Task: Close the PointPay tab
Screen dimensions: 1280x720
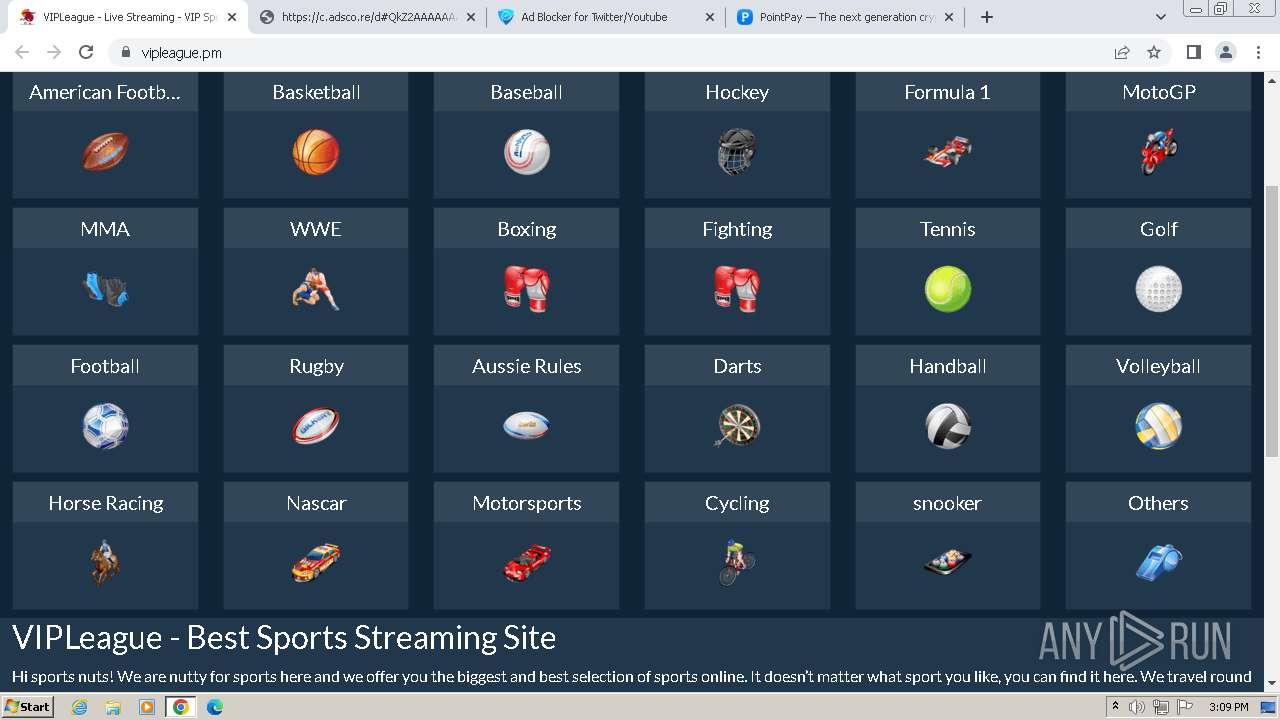Action: click(949, 17)
